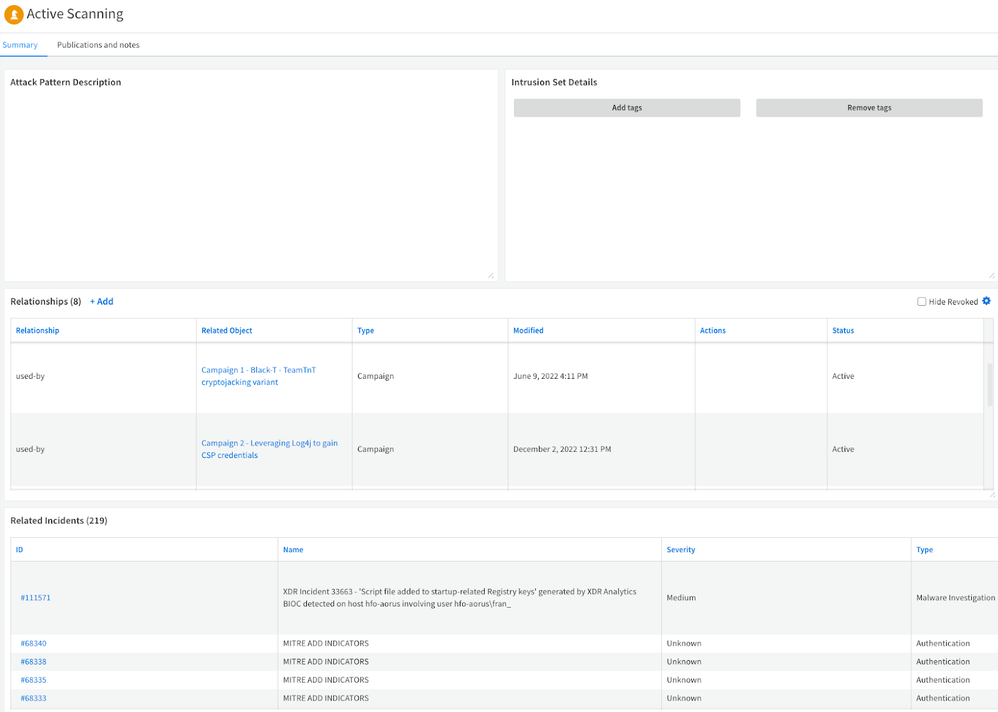Toggle the Hide Revoked checkbox
The height and width of the screenshot is (712, 998).
coord(922,302)
